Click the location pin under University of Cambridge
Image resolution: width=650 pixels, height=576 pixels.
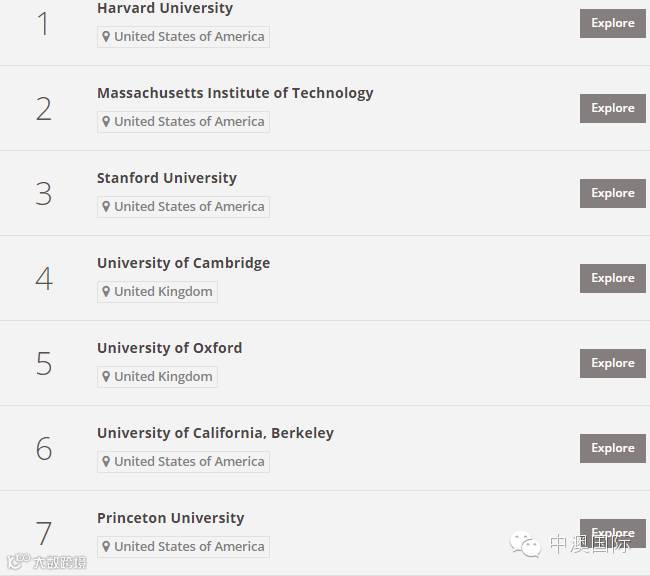pyautogui.click(x=106, y=292)
